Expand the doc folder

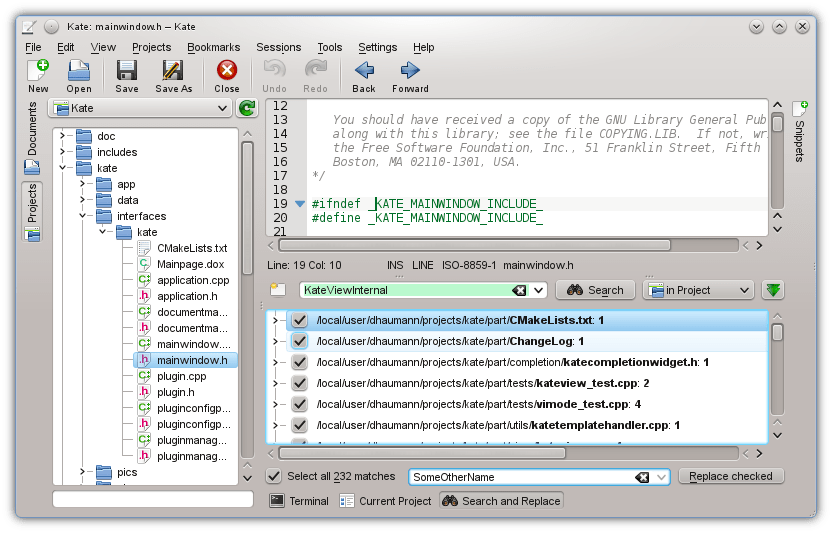63,136
